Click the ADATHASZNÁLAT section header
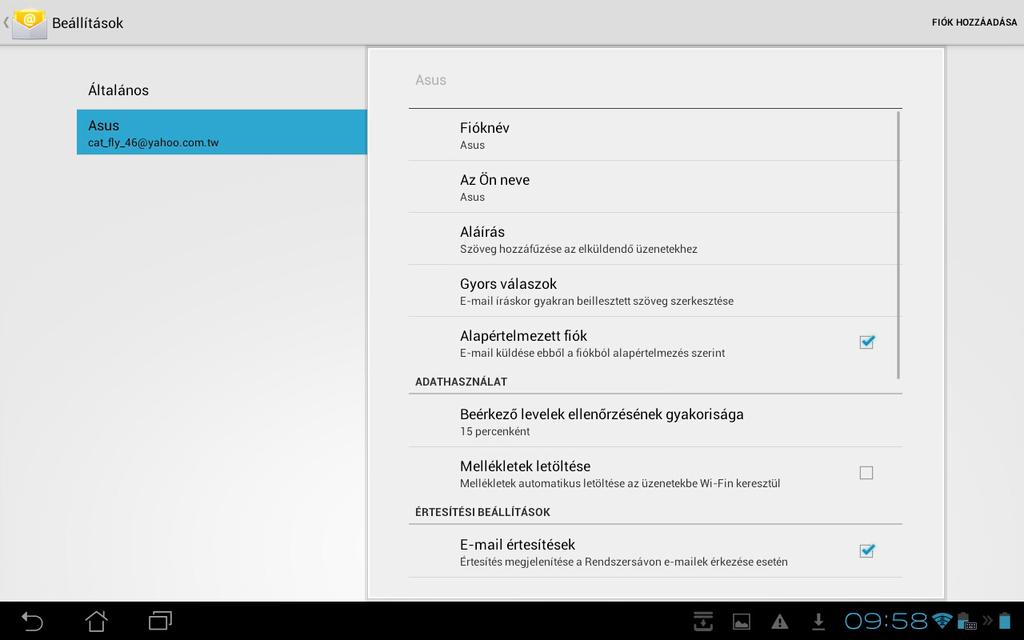Viewport: 1024px width, 640px height. (461, 381)
